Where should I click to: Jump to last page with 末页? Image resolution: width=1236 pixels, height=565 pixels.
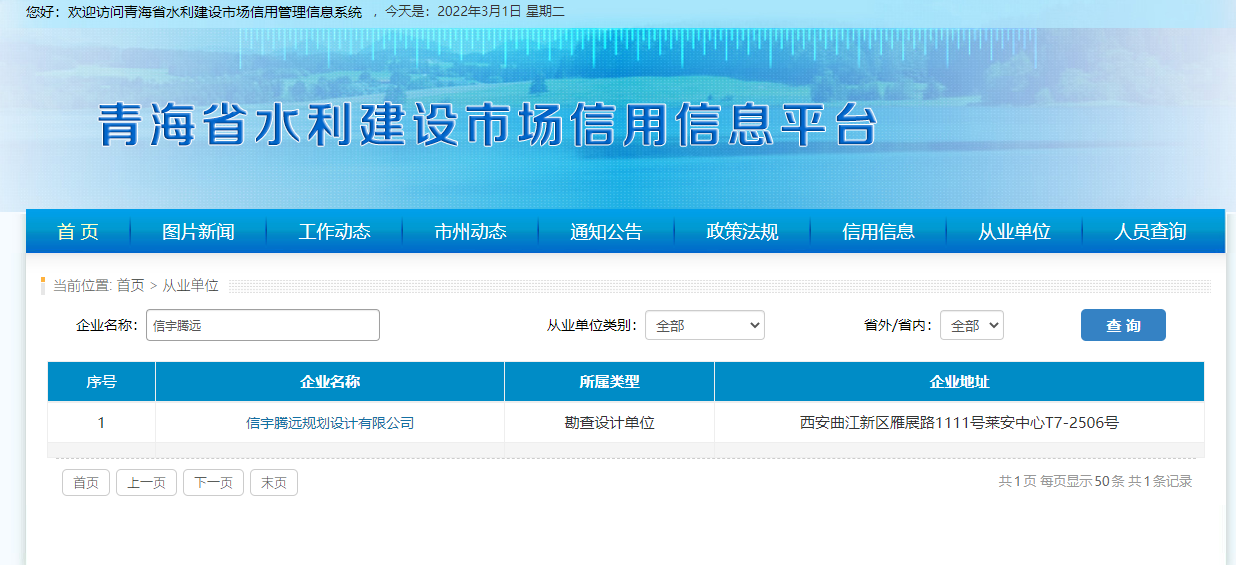coord(274,483)
